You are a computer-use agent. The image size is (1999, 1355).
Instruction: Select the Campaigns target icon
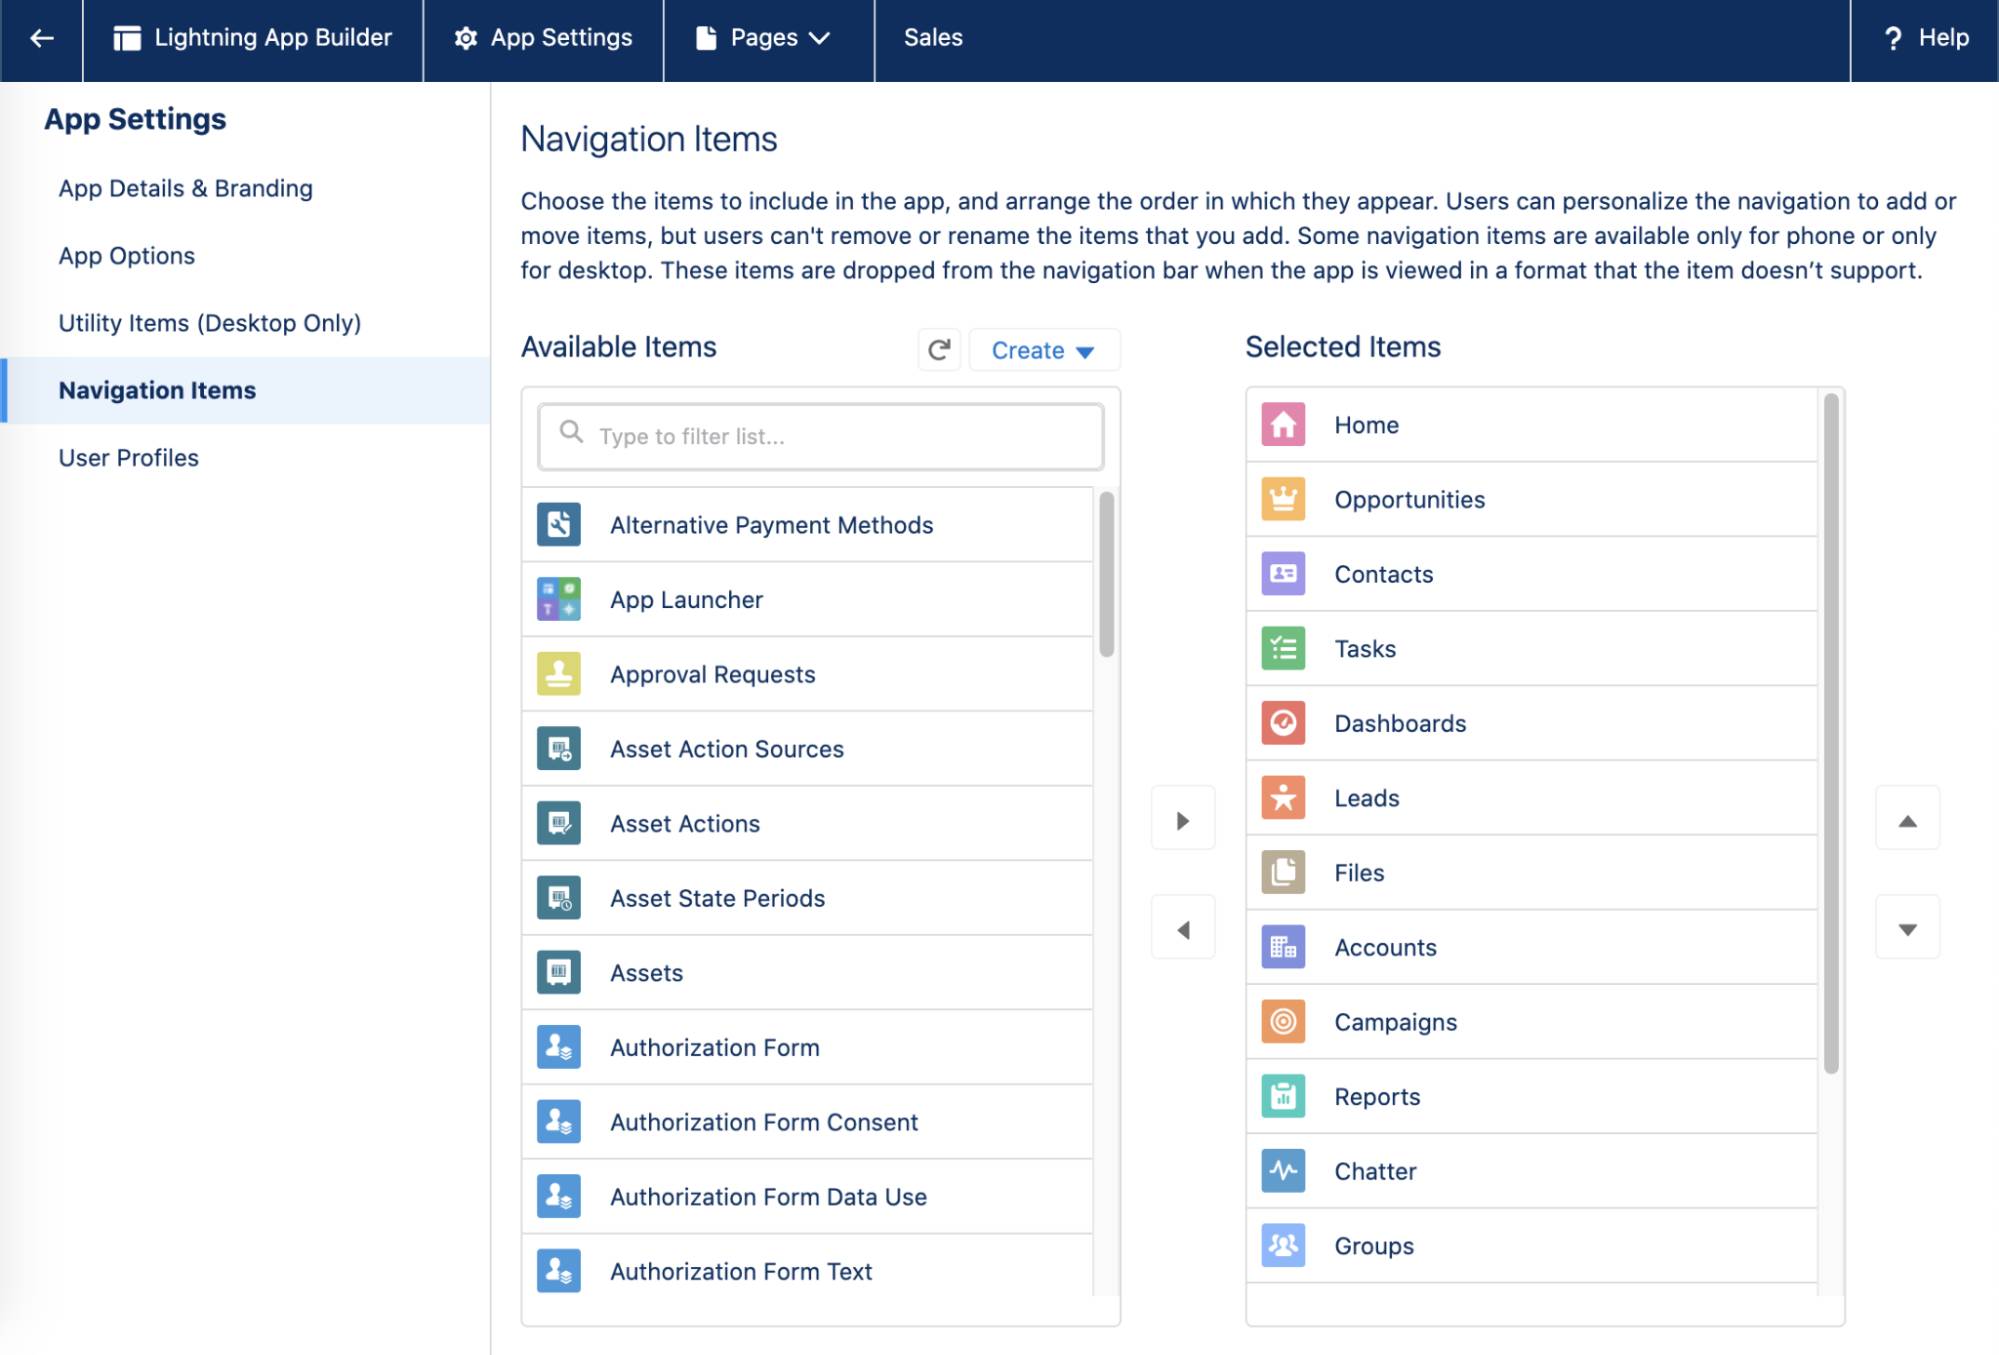(x=1283, y=1021)
